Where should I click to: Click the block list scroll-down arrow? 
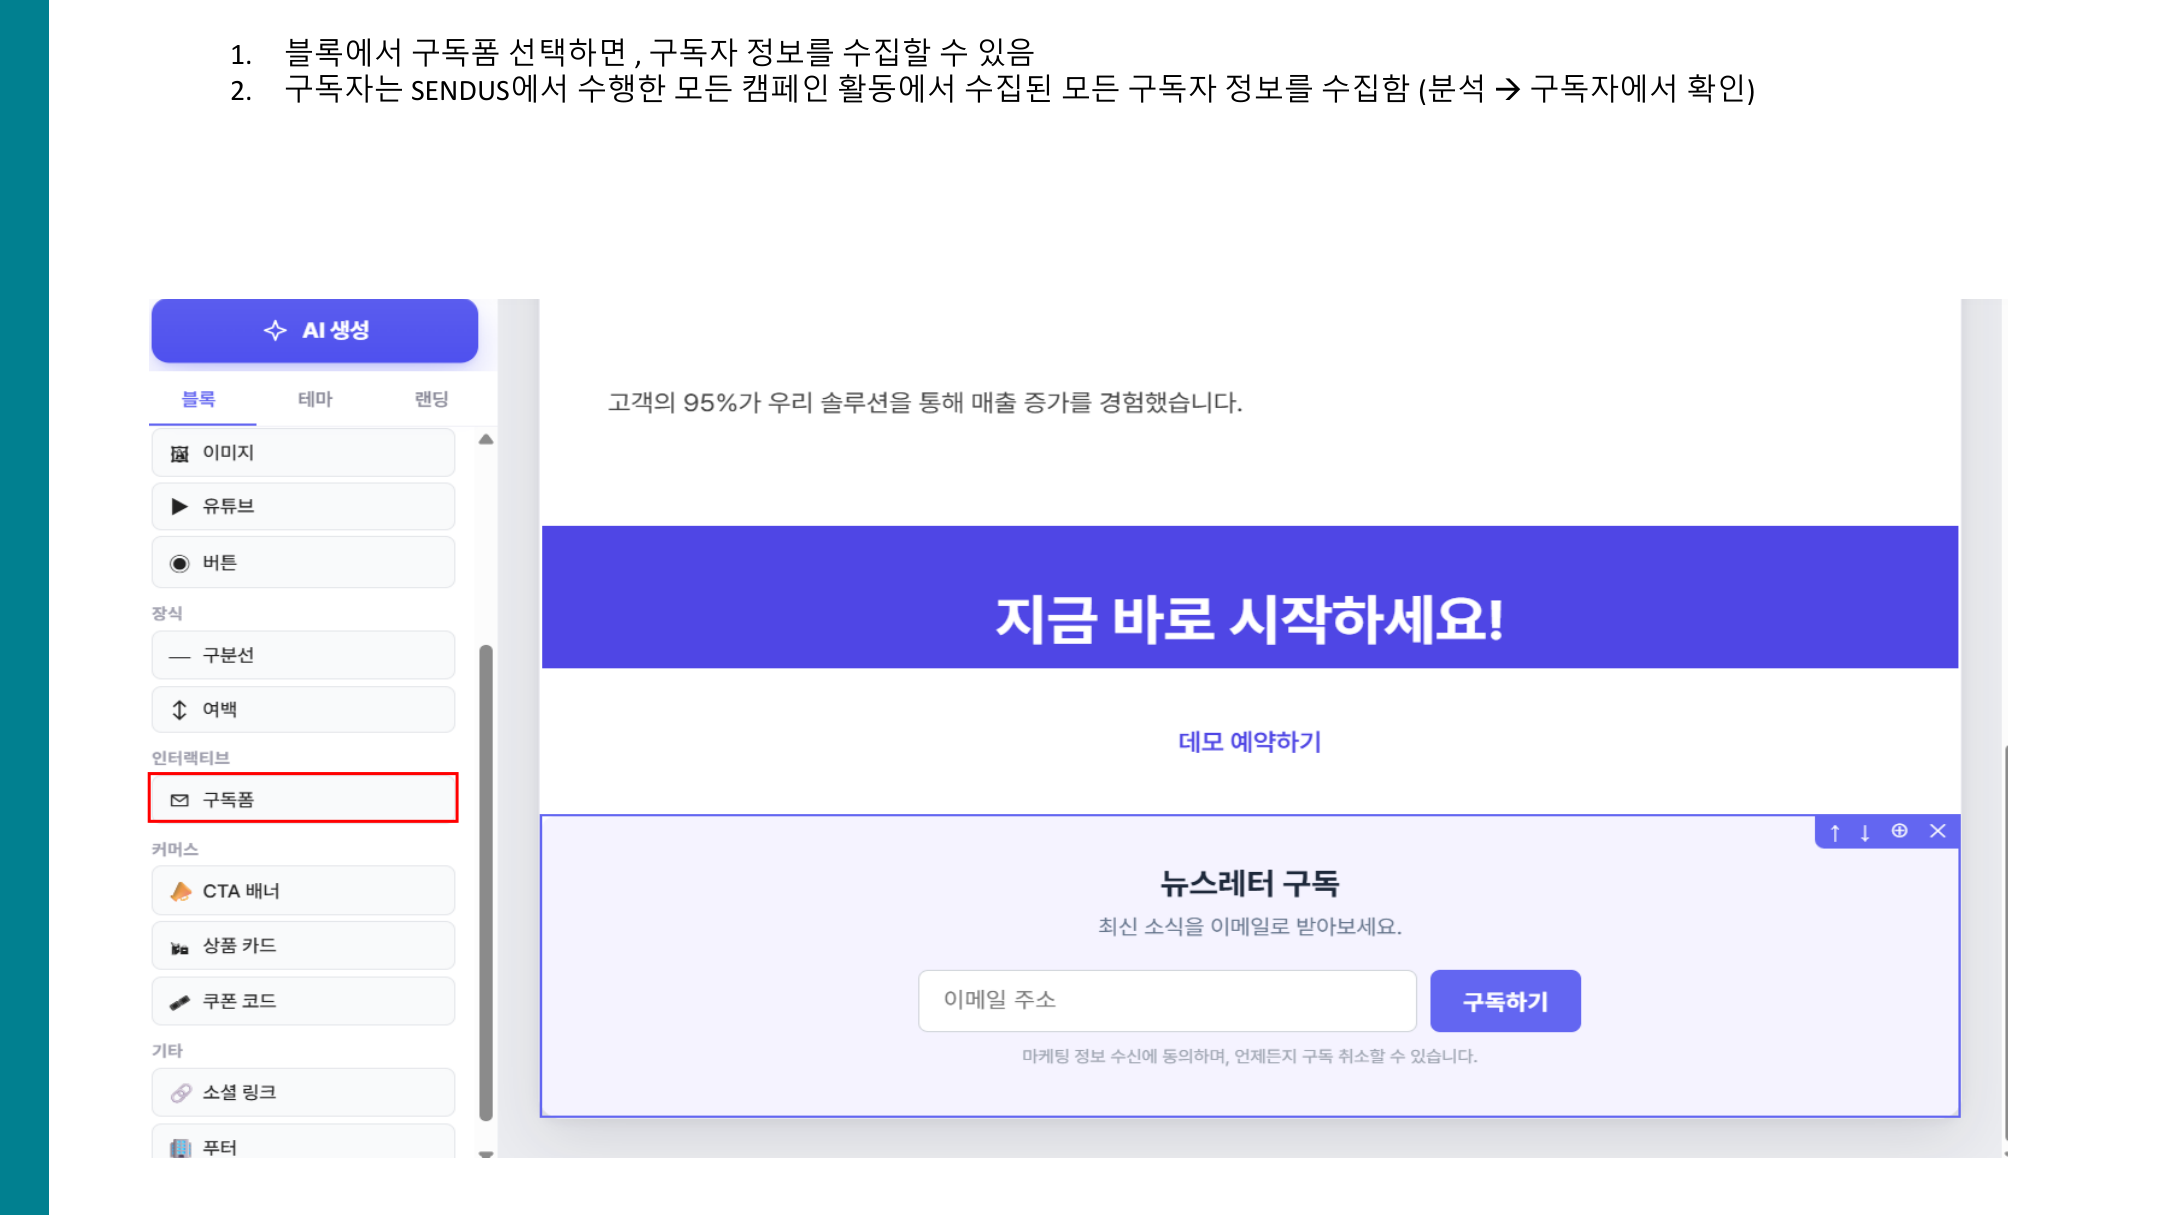point(486,1153)
